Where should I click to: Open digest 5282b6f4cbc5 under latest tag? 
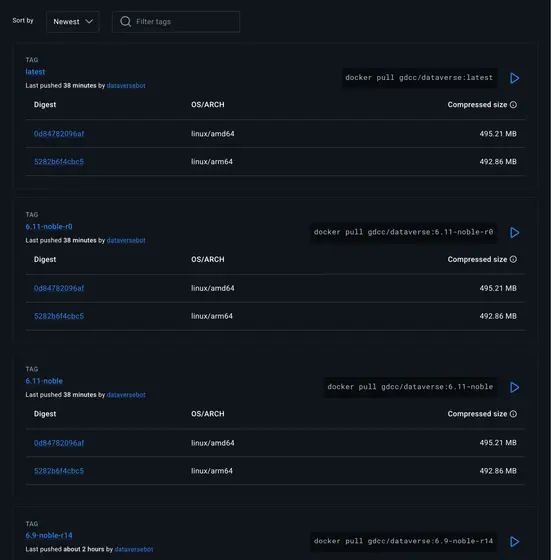[59, 162]
